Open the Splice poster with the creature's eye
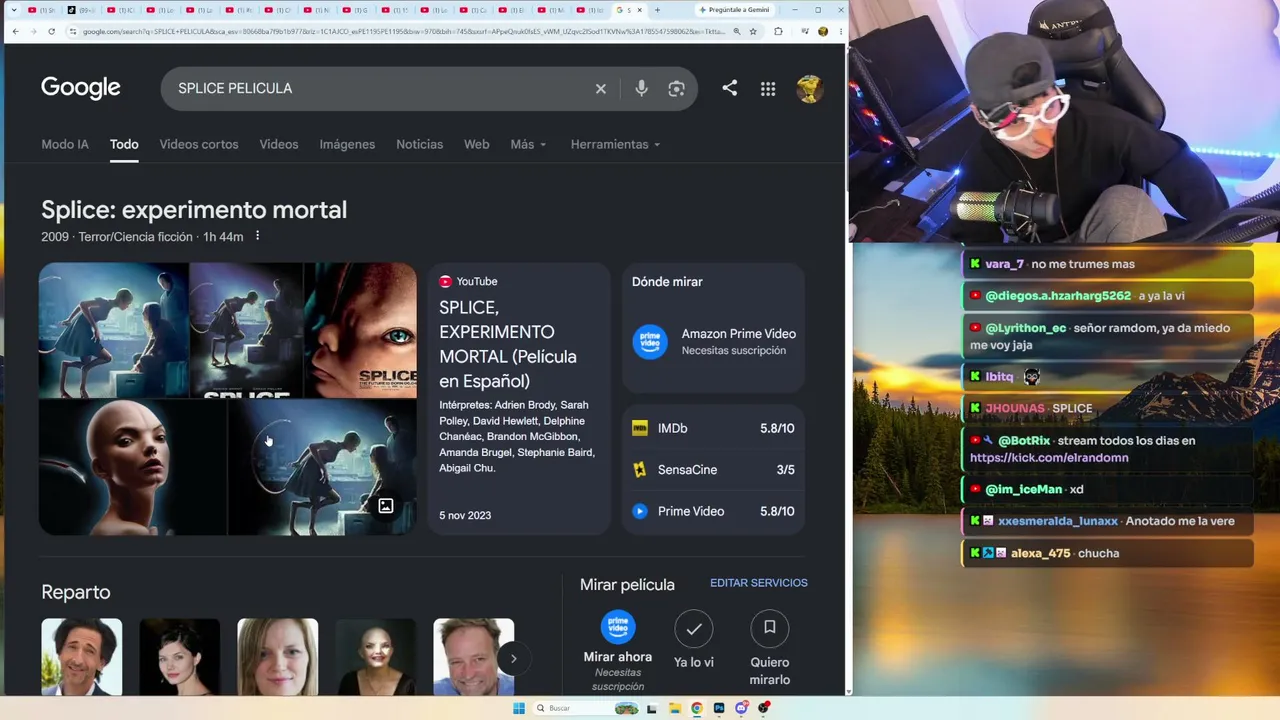 coord(361,330)
